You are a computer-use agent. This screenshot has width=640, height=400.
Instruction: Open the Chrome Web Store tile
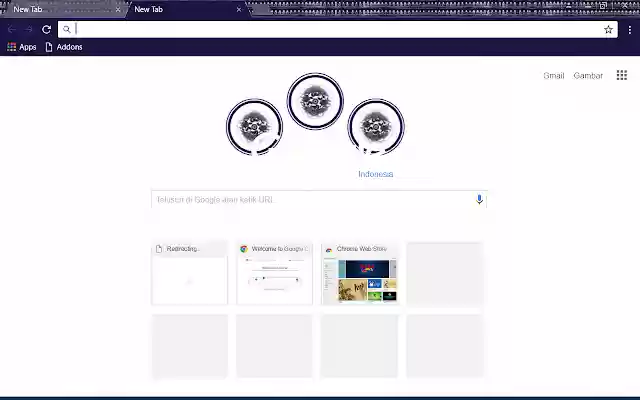click(x=359, y=273)
